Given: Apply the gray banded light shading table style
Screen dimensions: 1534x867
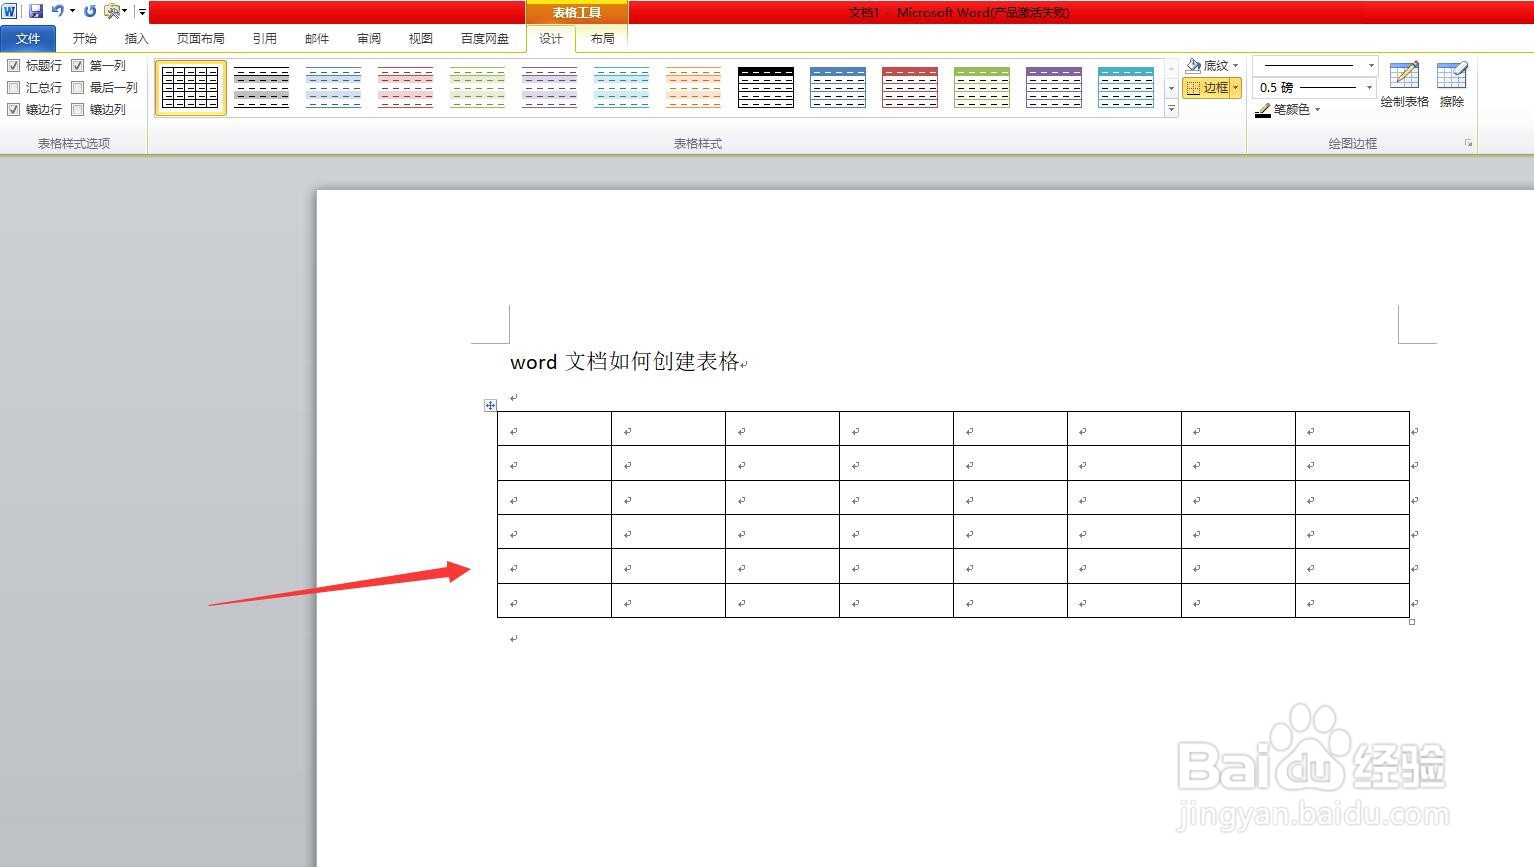Looking at the screenshot, I should [262, 88].
